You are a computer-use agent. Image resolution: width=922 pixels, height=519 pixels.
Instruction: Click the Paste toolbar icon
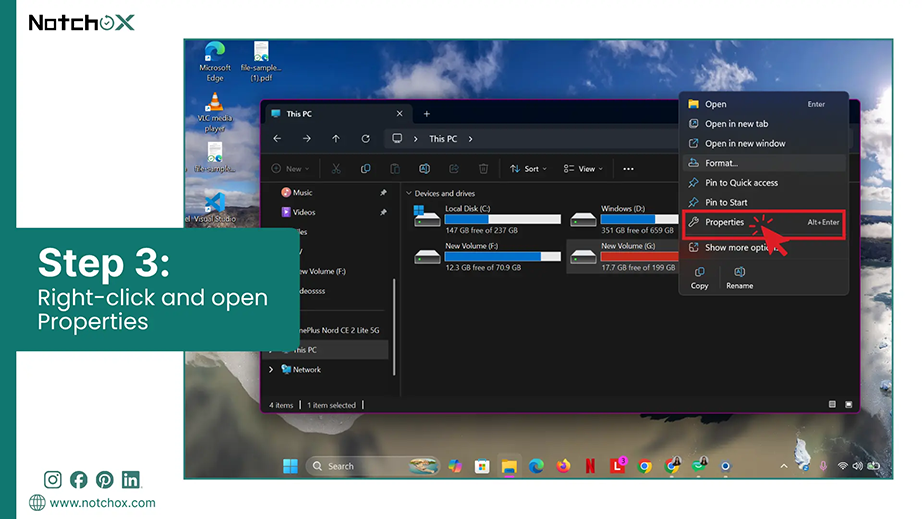click(x=395, y=169)
